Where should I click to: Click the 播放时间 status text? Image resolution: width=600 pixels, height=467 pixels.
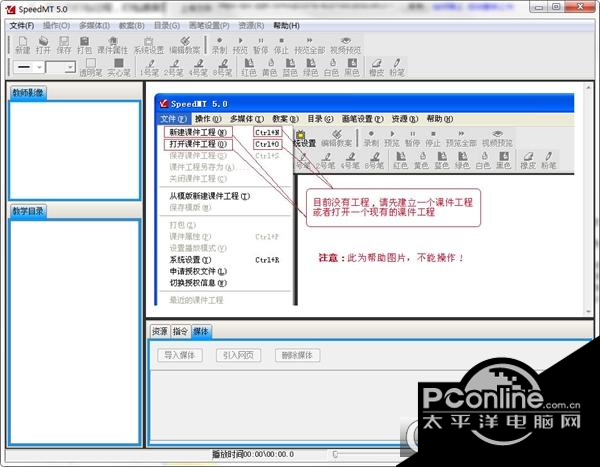(253, 454)
